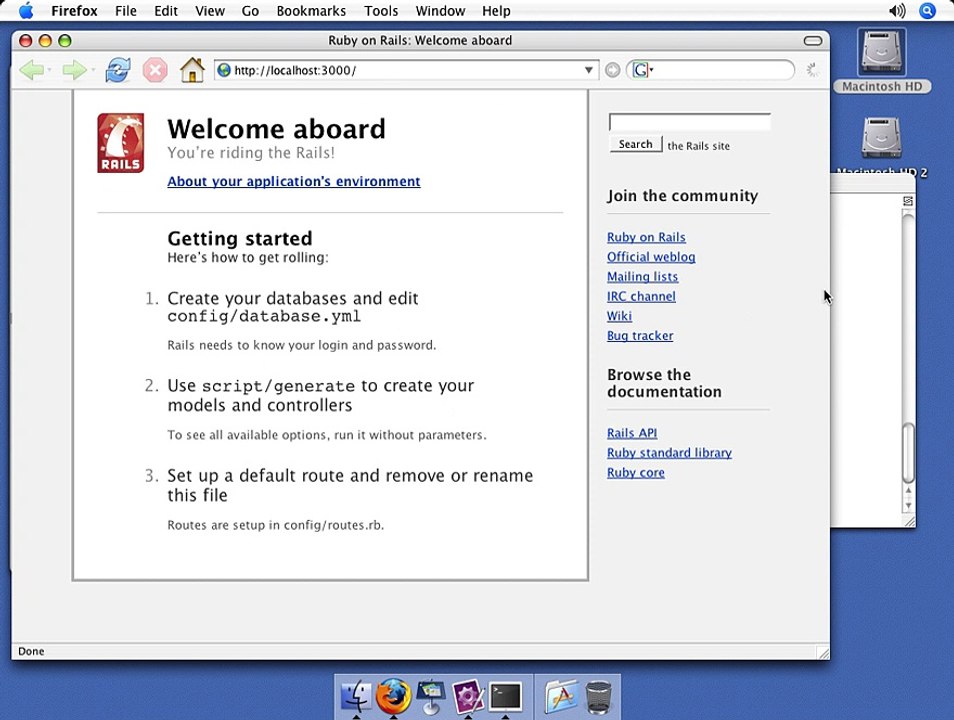Viewport: 954px width, 720px height.
Task: Open the Mailing lists link
Action: point(642,277)
